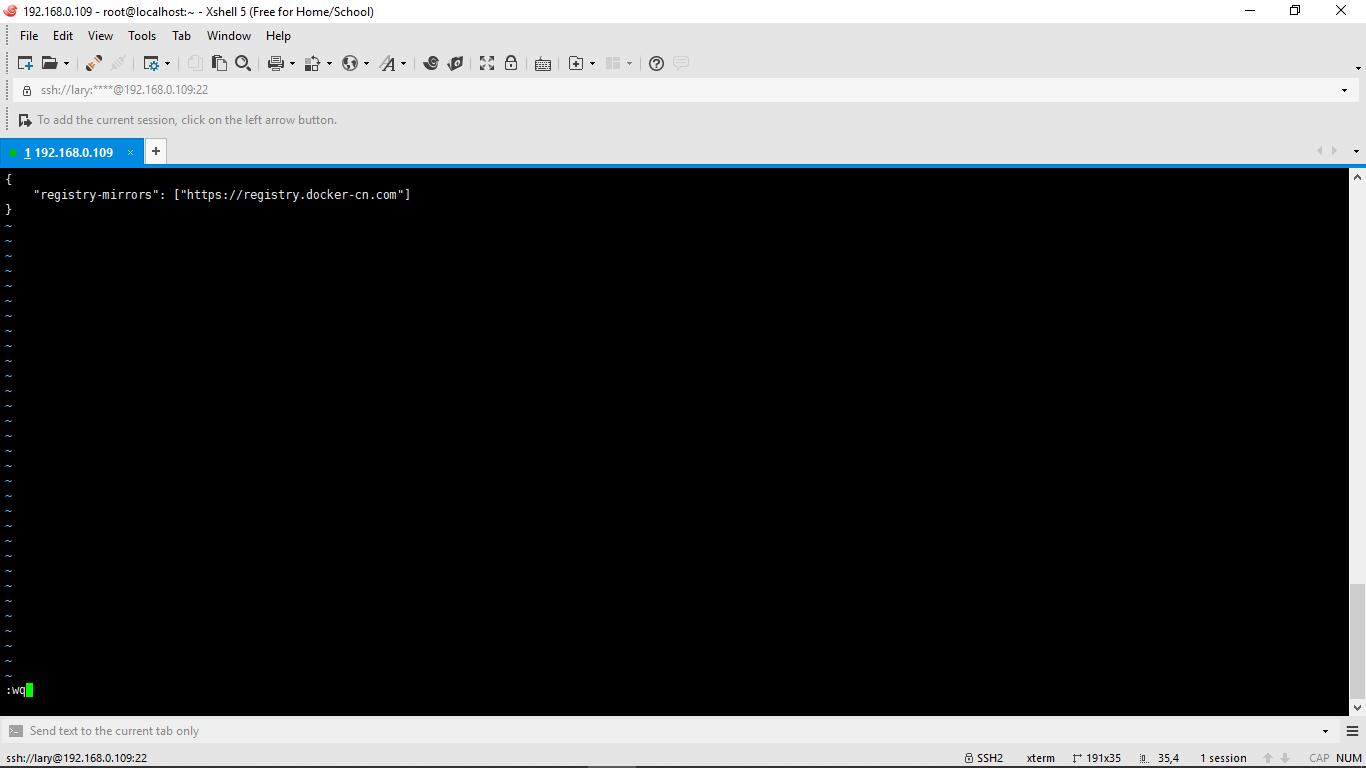Open the Tools menu
The image size is (1366, 768).
coord(142,35)
